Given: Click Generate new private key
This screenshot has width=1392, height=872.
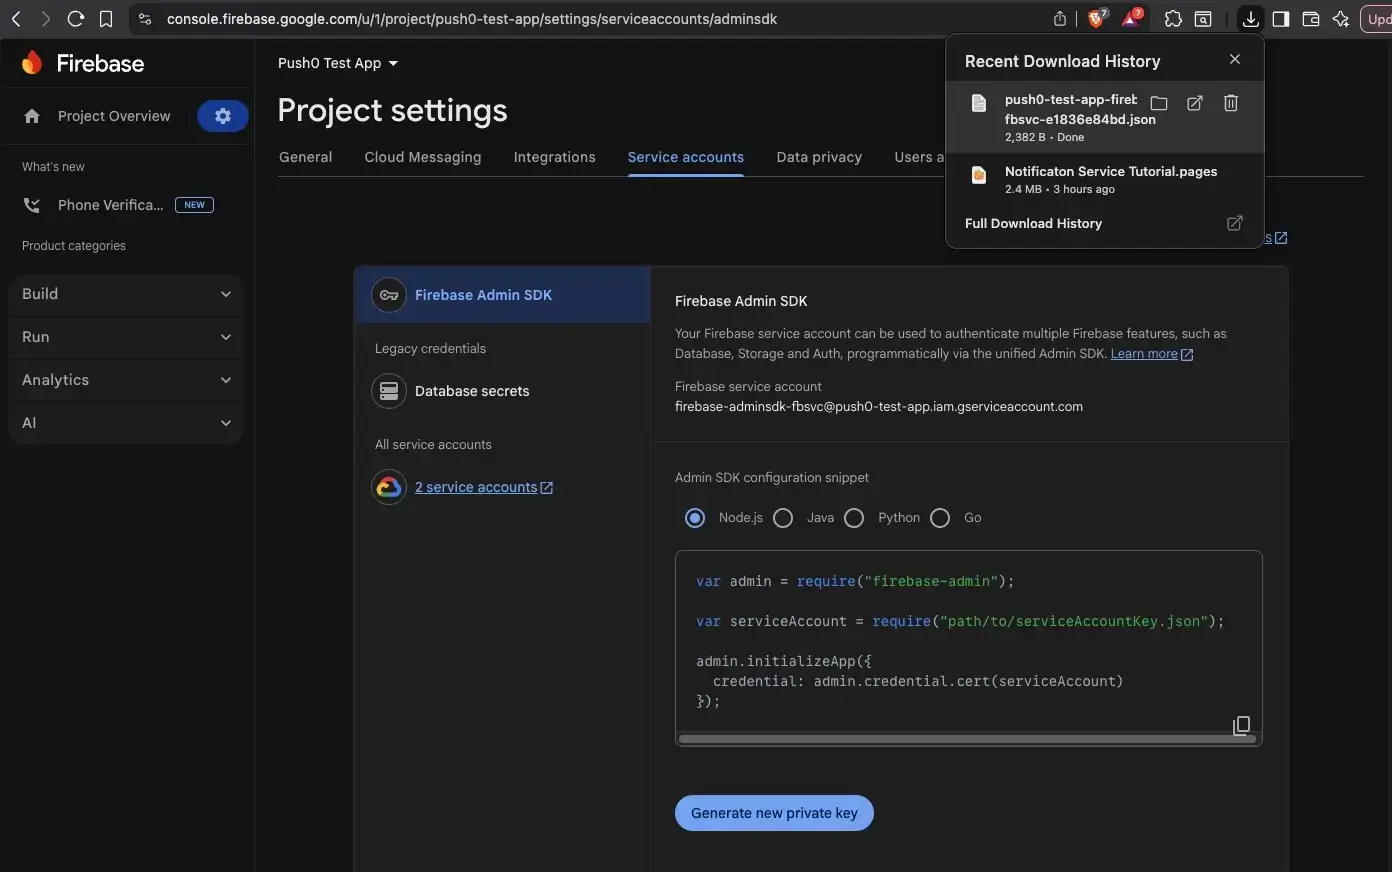Looking at the screenshot, I should pyautogui.click(x=773, y=813).
